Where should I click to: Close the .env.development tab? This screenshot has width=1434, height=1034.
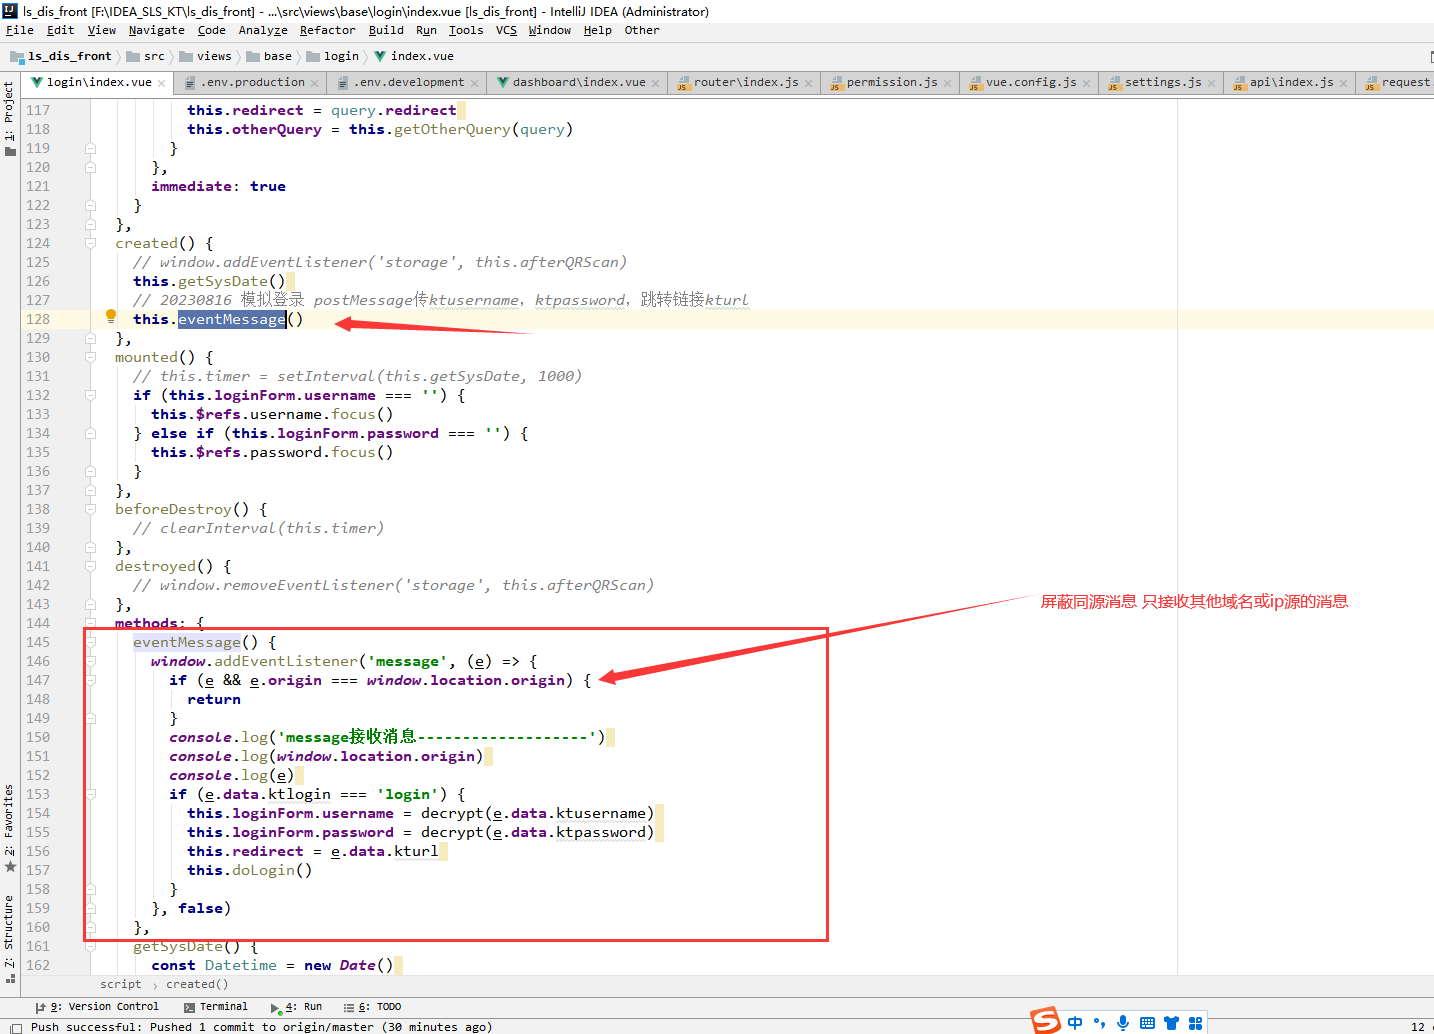[x=474, y=83]
